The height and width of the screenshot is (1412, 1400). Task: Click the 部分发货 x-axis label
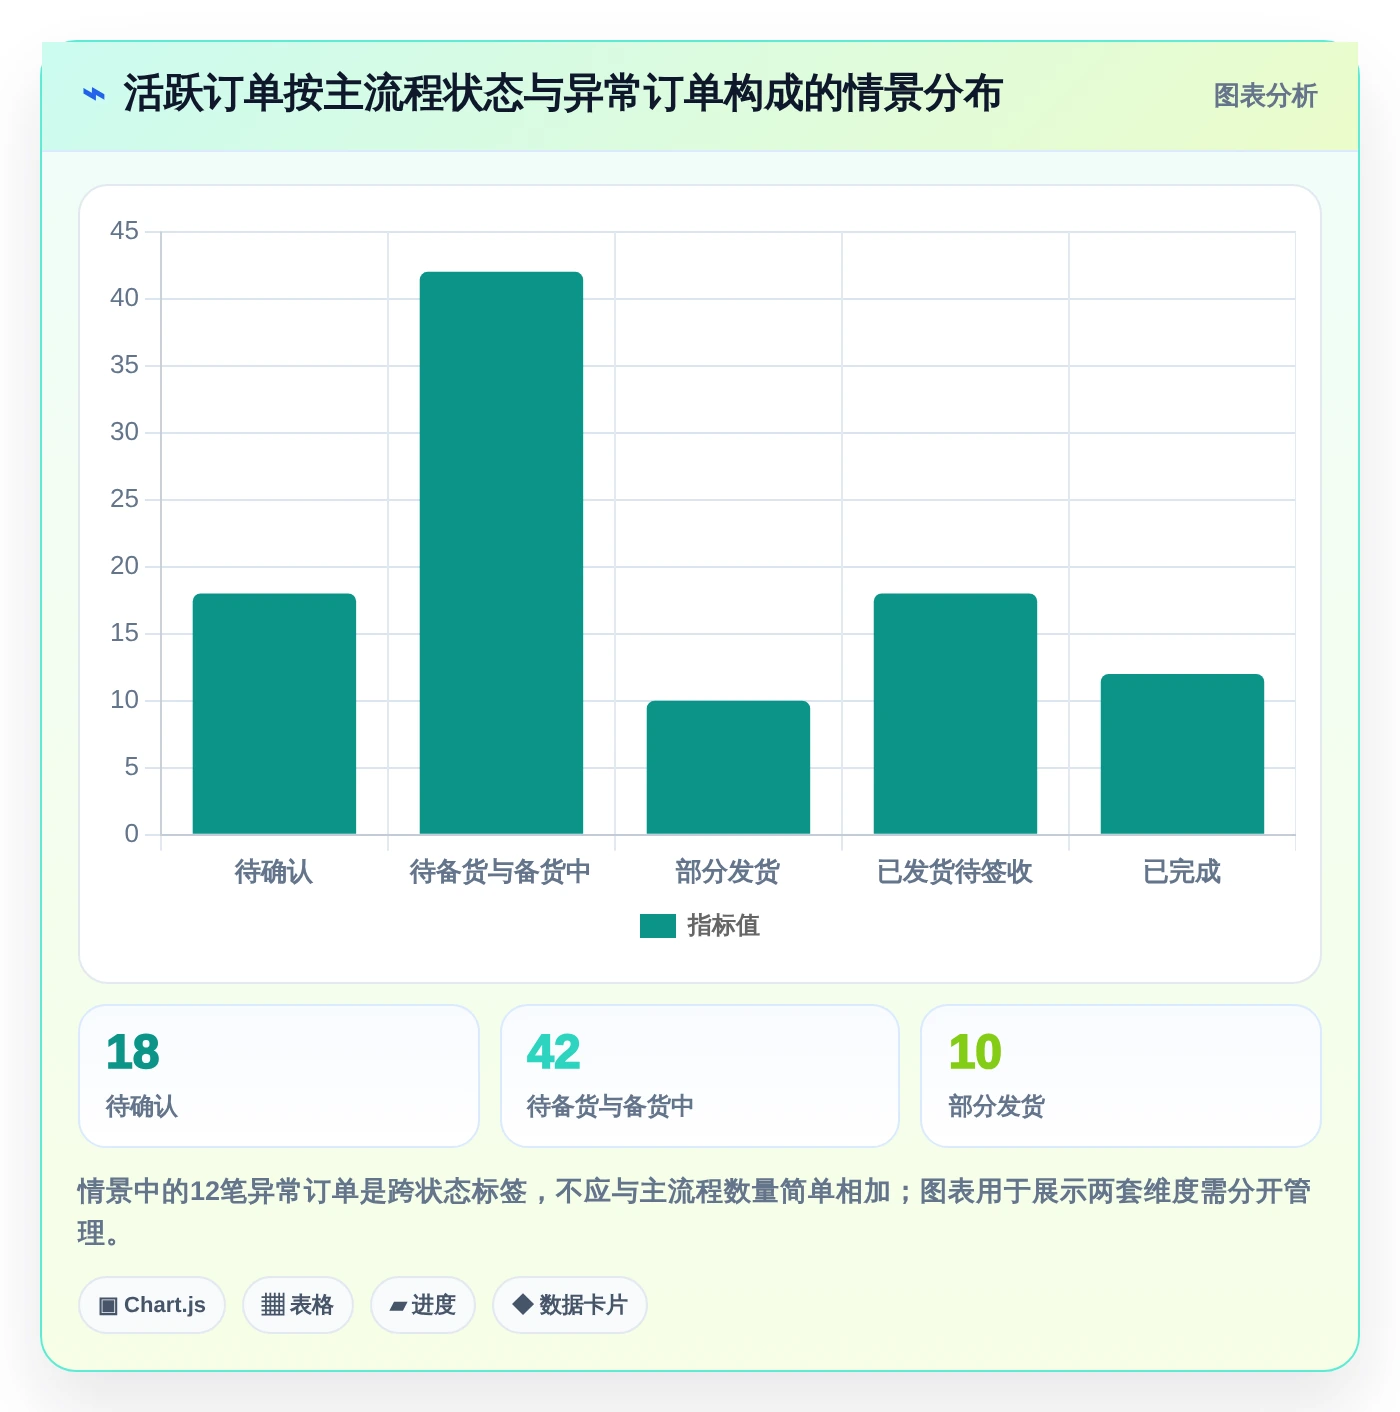[728, 872]
